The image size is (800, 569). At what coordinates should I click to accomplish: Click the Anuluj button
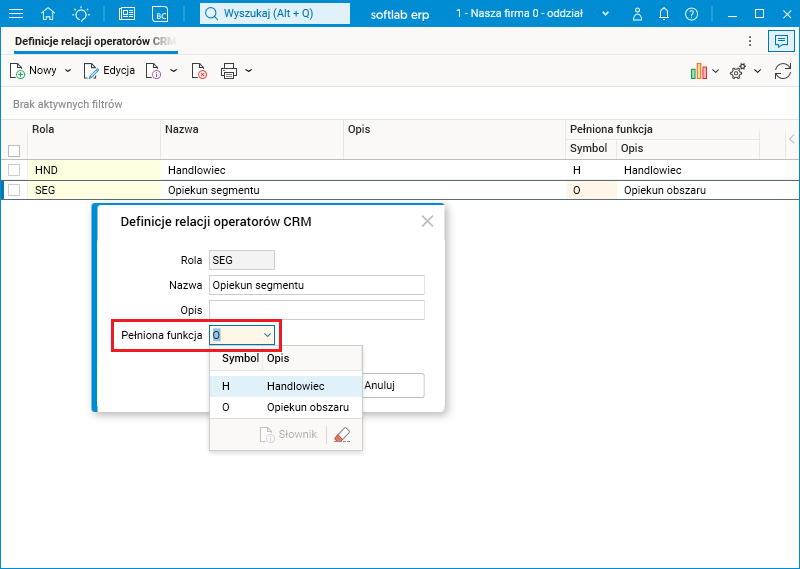tap(393, 385)
